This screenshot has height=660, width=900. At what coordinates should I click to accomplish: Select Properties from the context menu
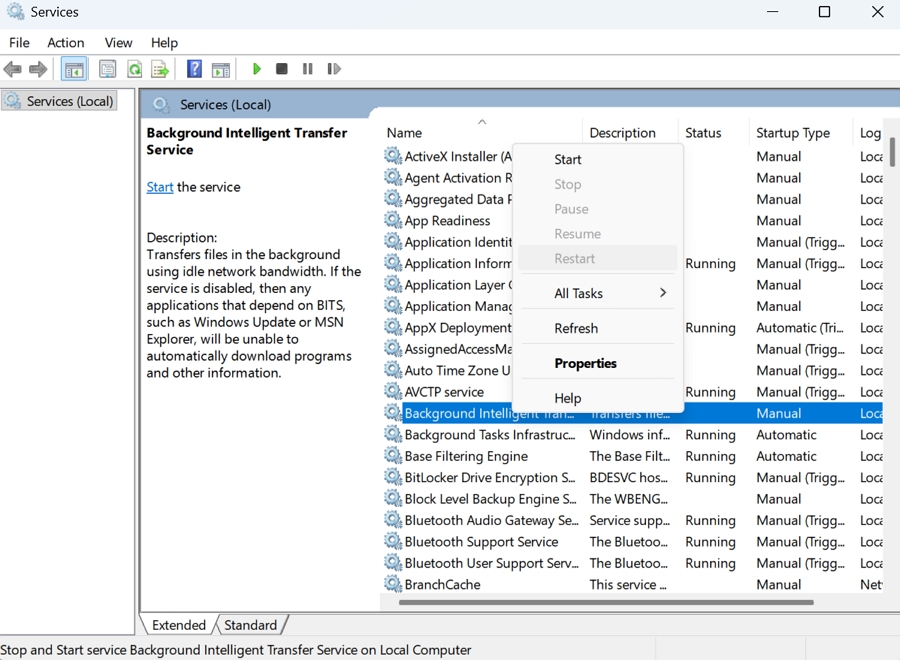[585, 363]
